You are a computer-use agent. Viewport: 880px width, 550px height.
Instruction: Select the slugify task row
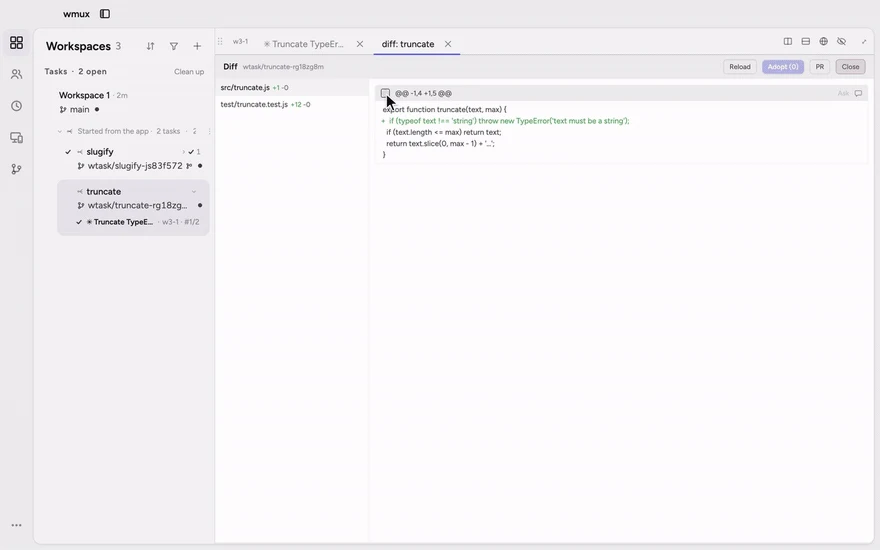[100, 152]
